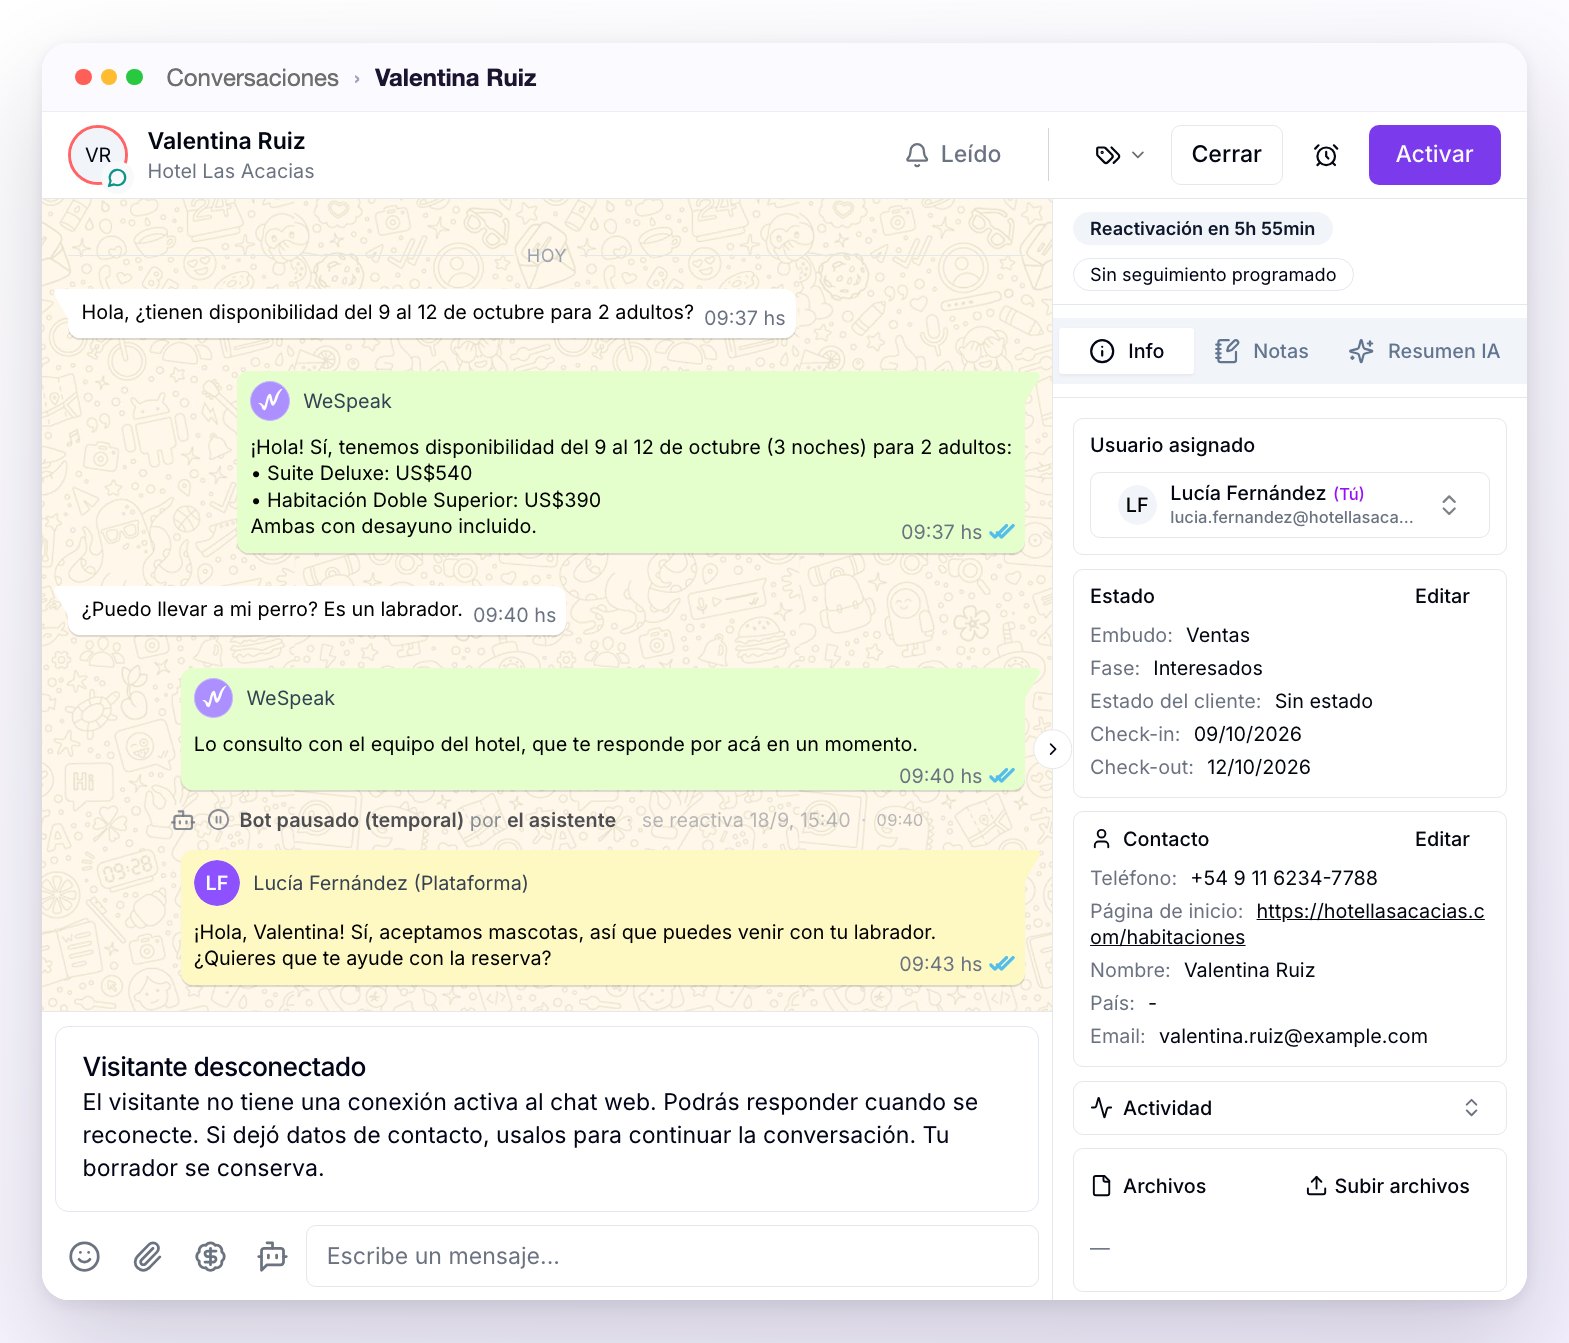Viewport: 1569px width, 1343px height.
Task: Click the pause icon in the 'Bot pausado' notice
Action: pos(219,820)
